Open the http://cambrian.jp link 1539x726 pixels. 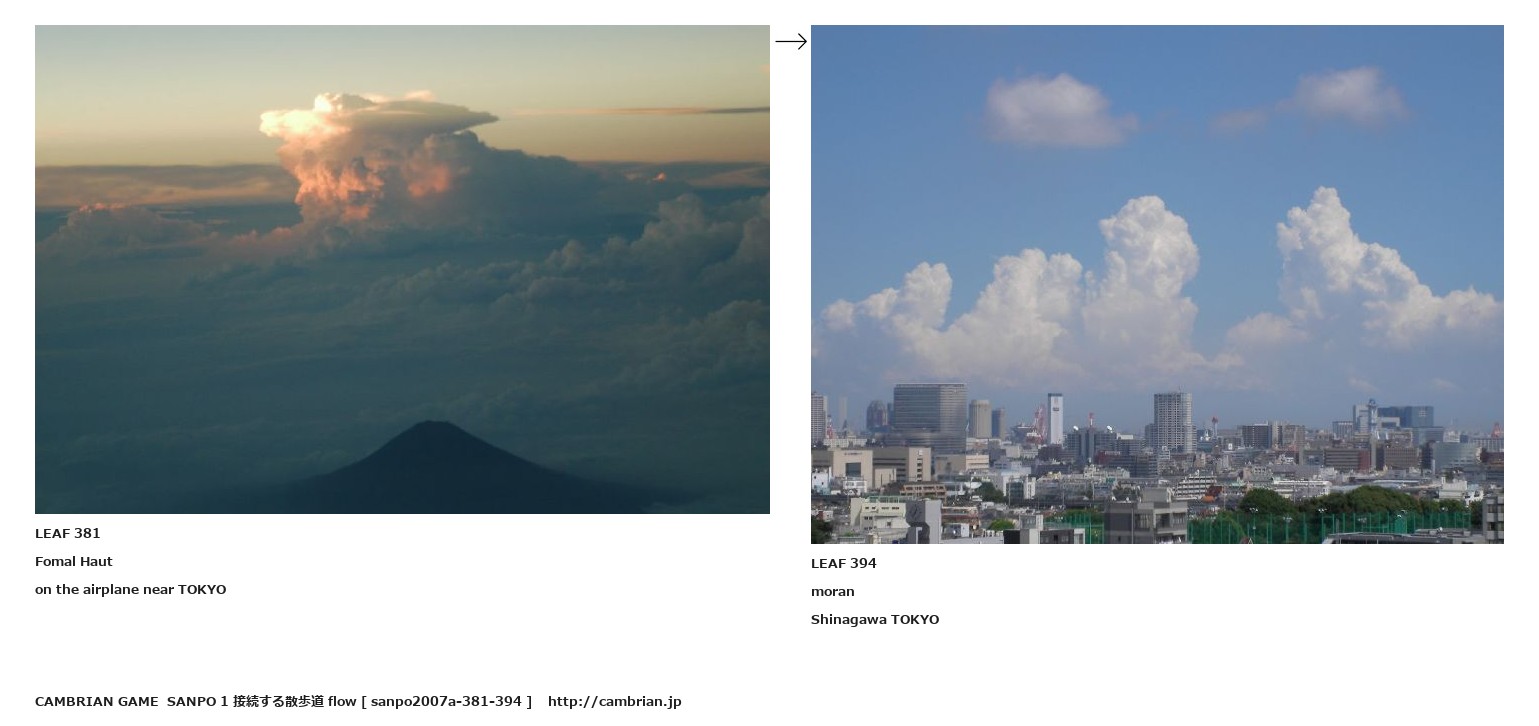pos(615,701)
